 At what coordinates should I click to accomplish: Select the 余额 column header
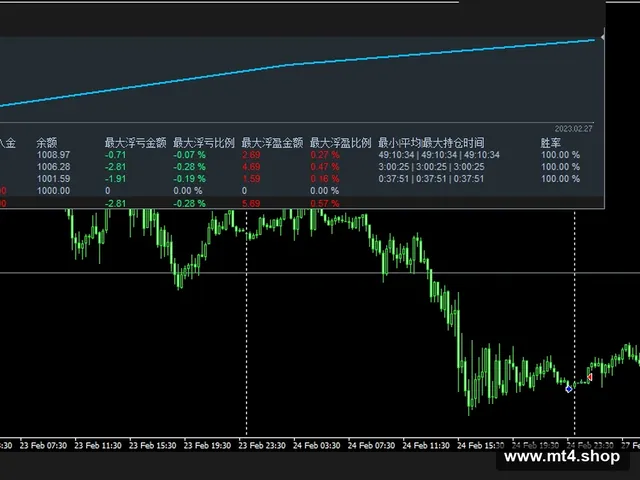[x=47, y=143]
